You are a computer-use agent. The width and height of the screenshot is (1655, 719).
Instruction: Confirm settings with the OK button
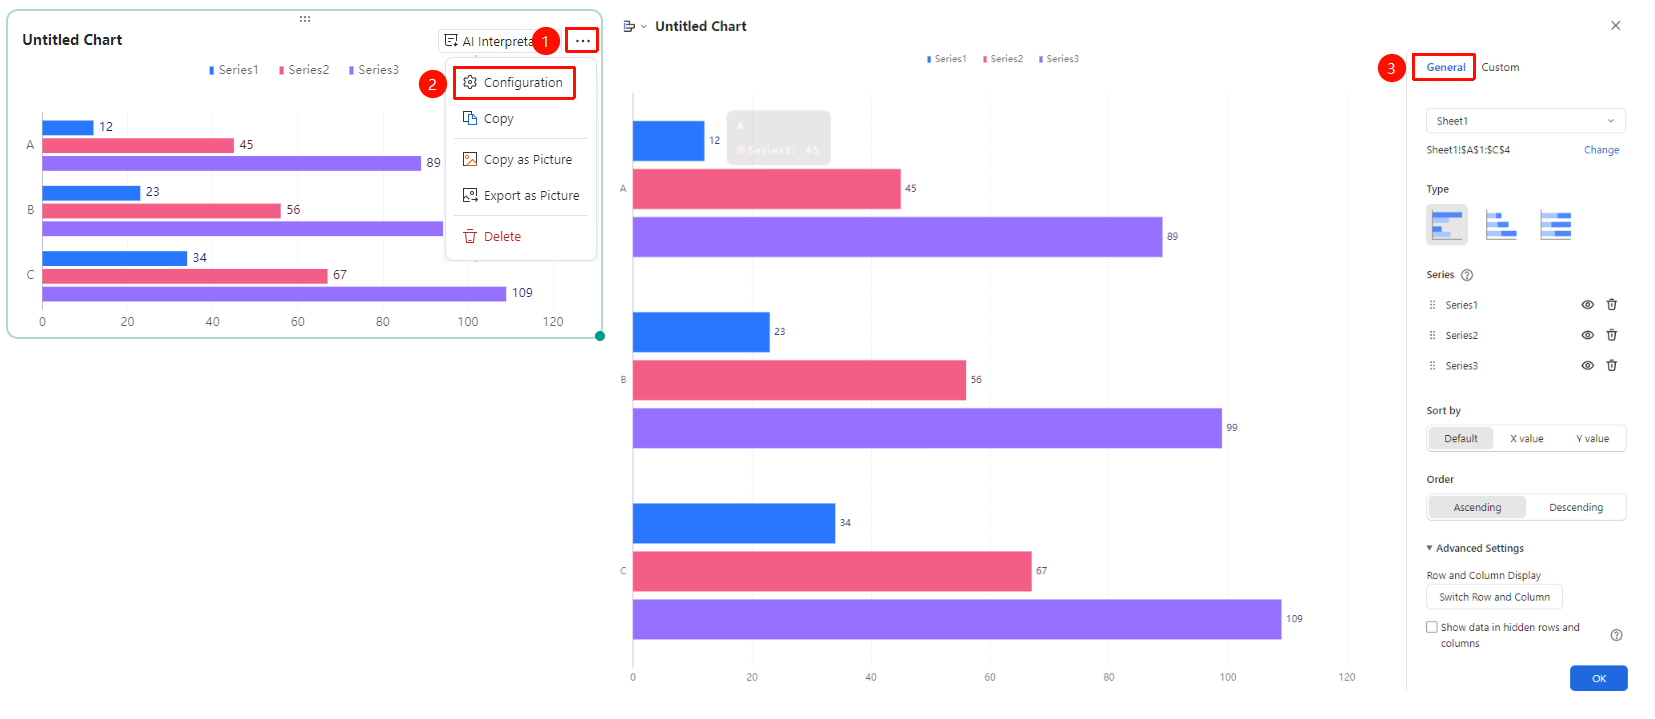tap(1598, 678)
